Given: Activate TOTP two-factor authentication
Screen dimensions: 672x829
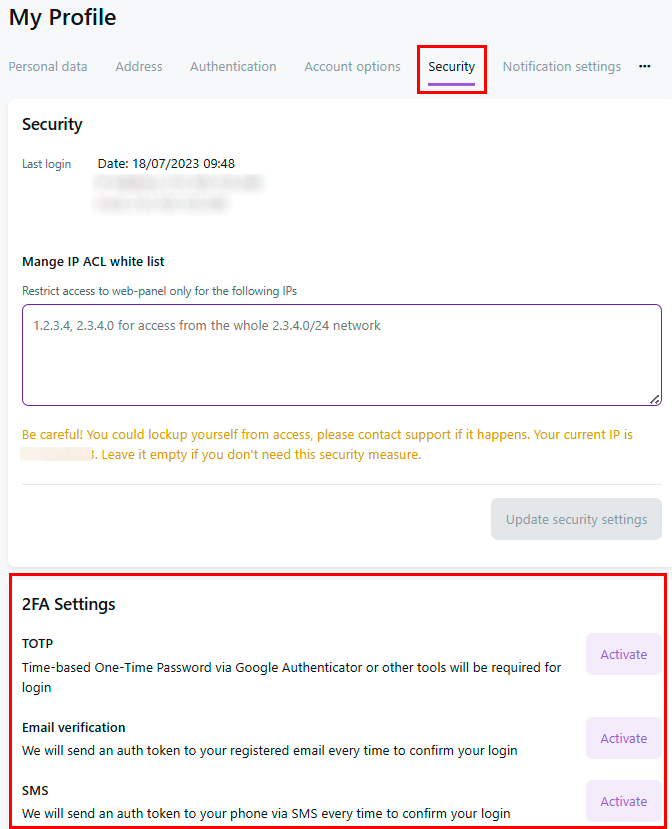Looking at the screenshot, I should coord(623,655).
